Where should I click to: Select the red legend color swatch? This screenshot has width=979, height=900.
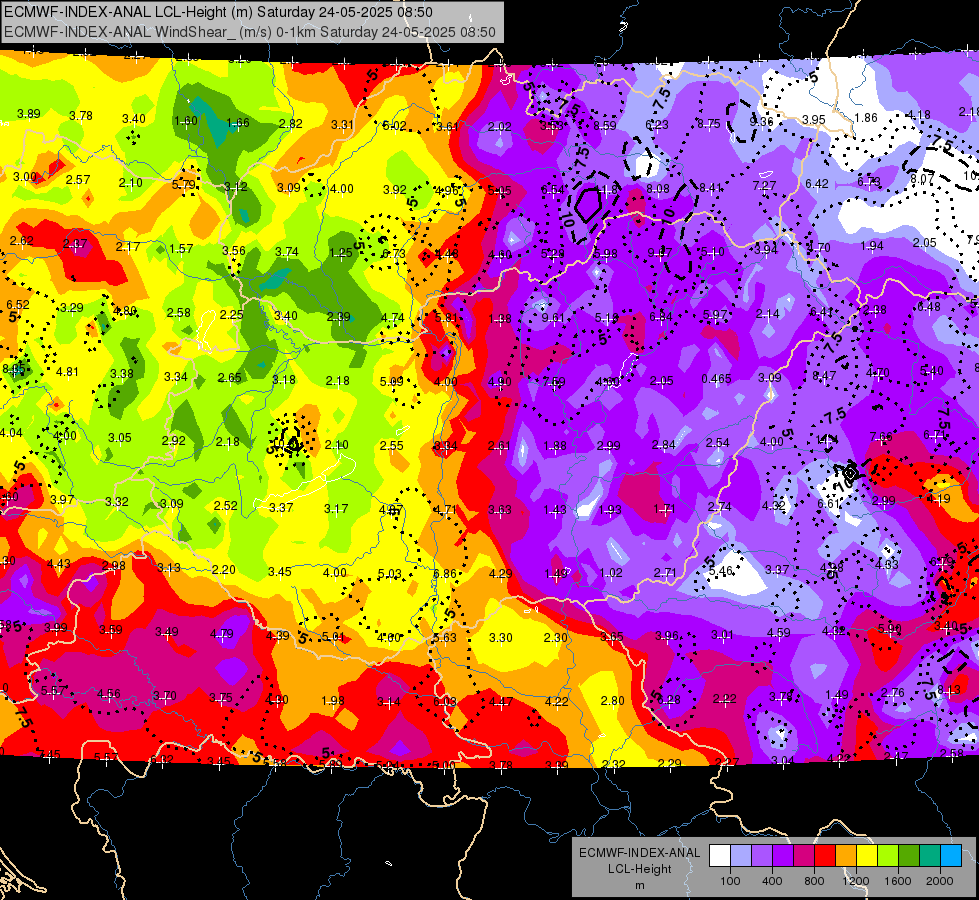pos(825,856)
